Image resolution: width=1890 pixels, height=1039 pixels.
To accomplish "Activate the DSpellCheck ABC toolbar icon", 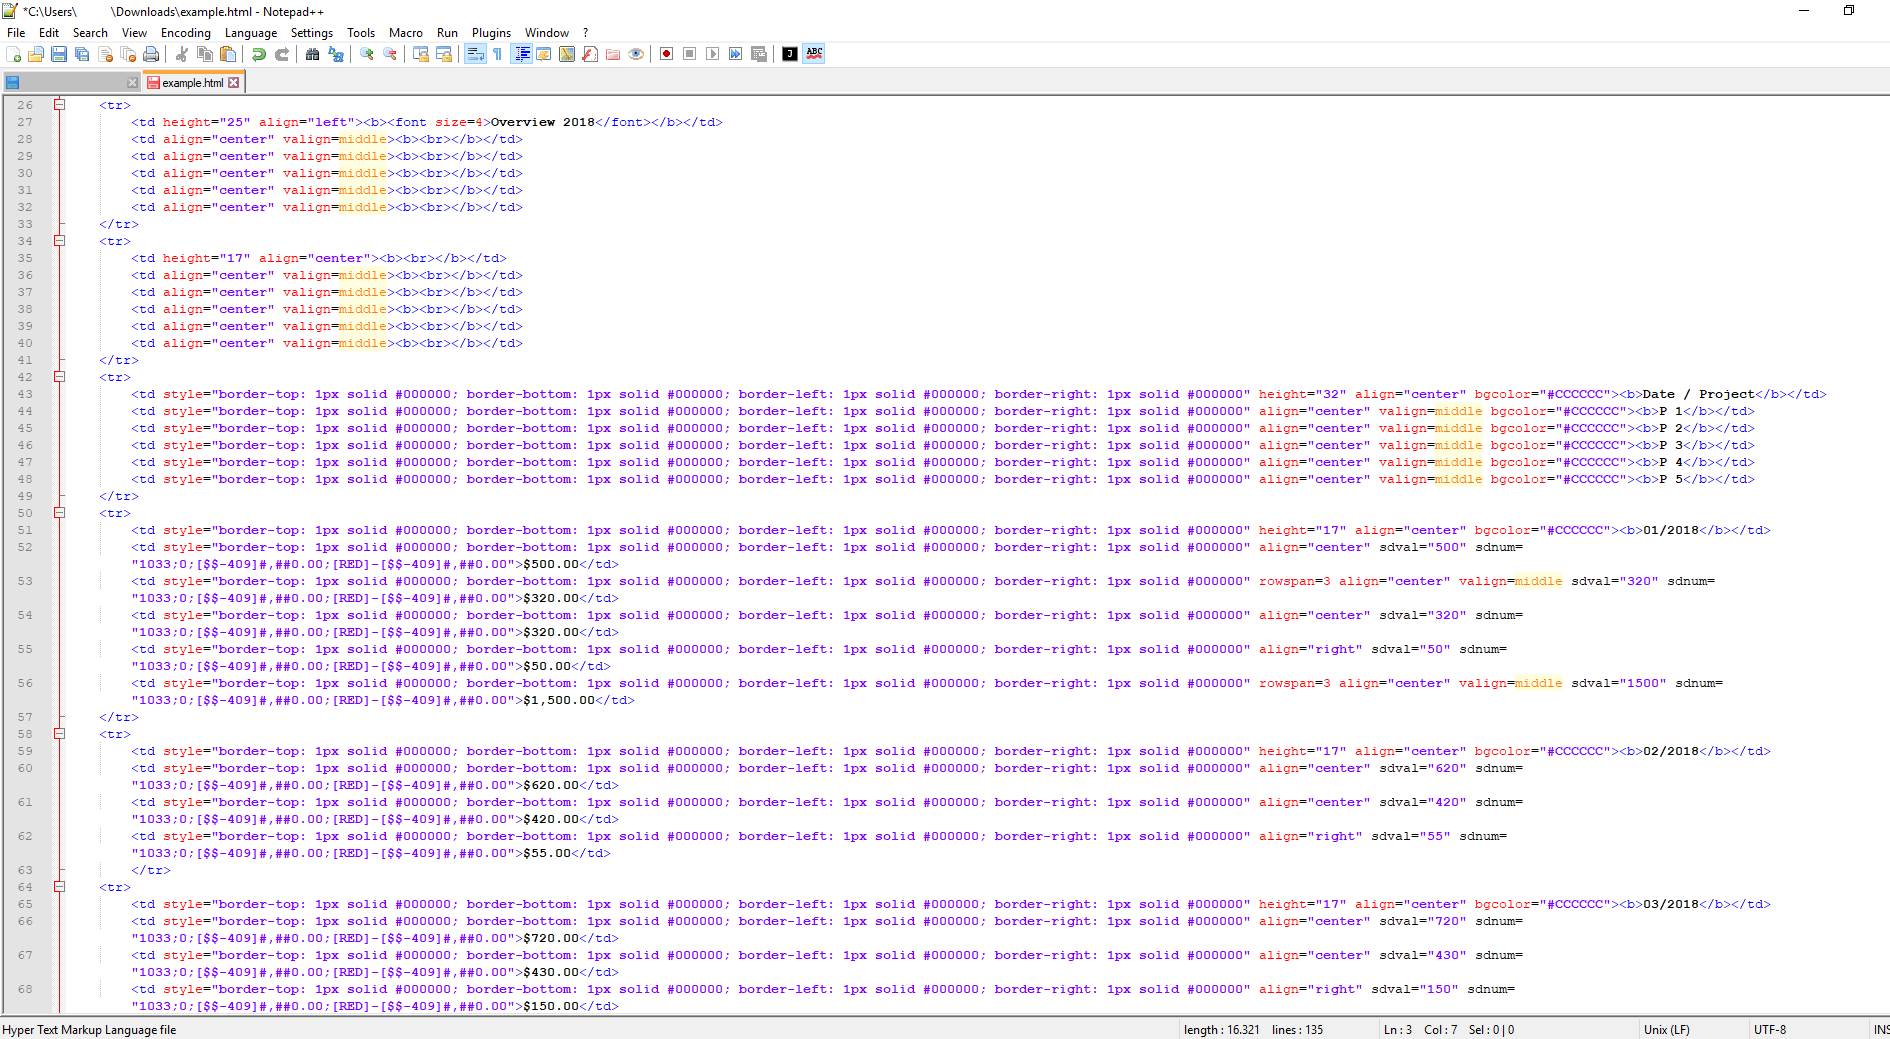I will tap(815, 54).
